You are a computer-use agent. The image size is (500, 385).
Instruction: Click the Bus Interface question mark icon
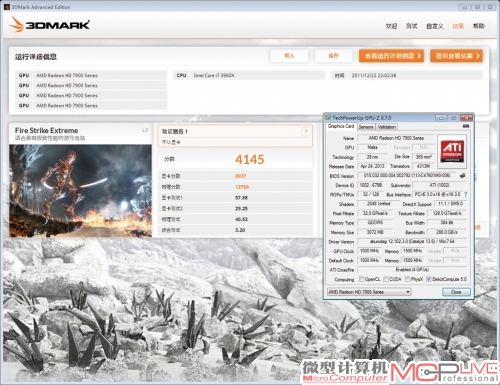pyautogui.click(x=465, y=194)
